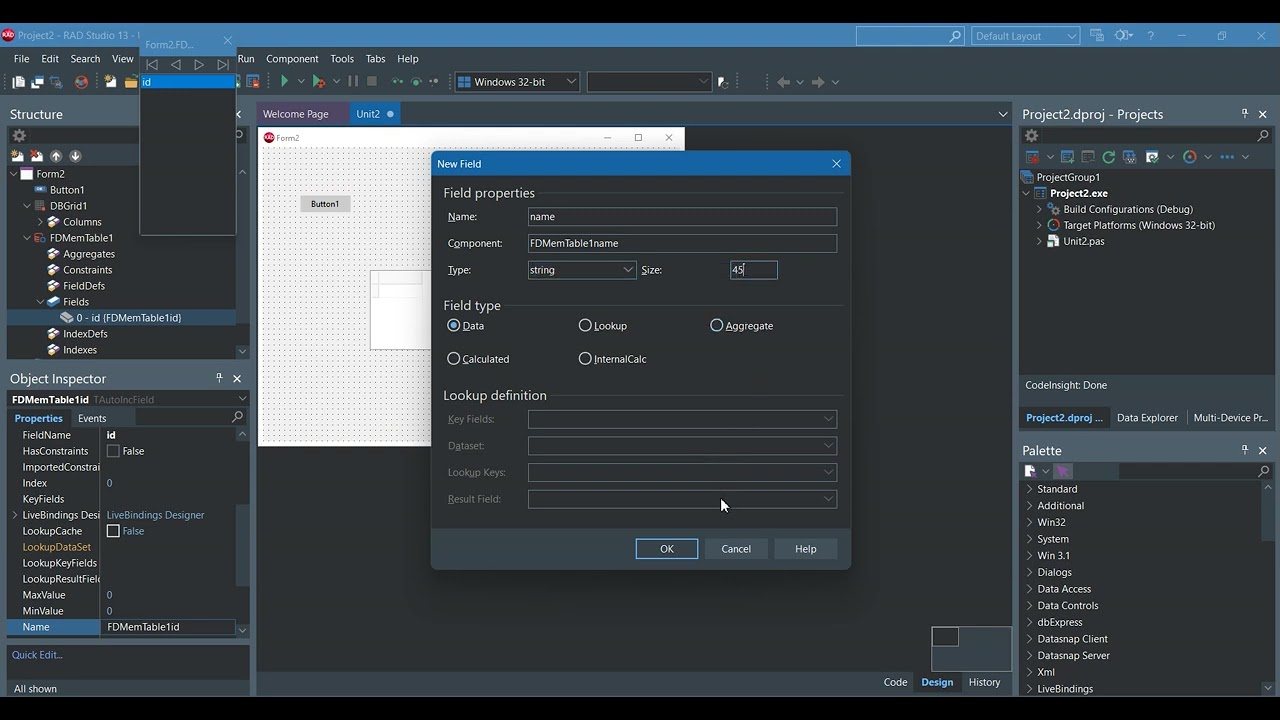Click the LiveBindings Designer value link
This screenshot has width=1280, height=720.
click(x=155, y=515)
